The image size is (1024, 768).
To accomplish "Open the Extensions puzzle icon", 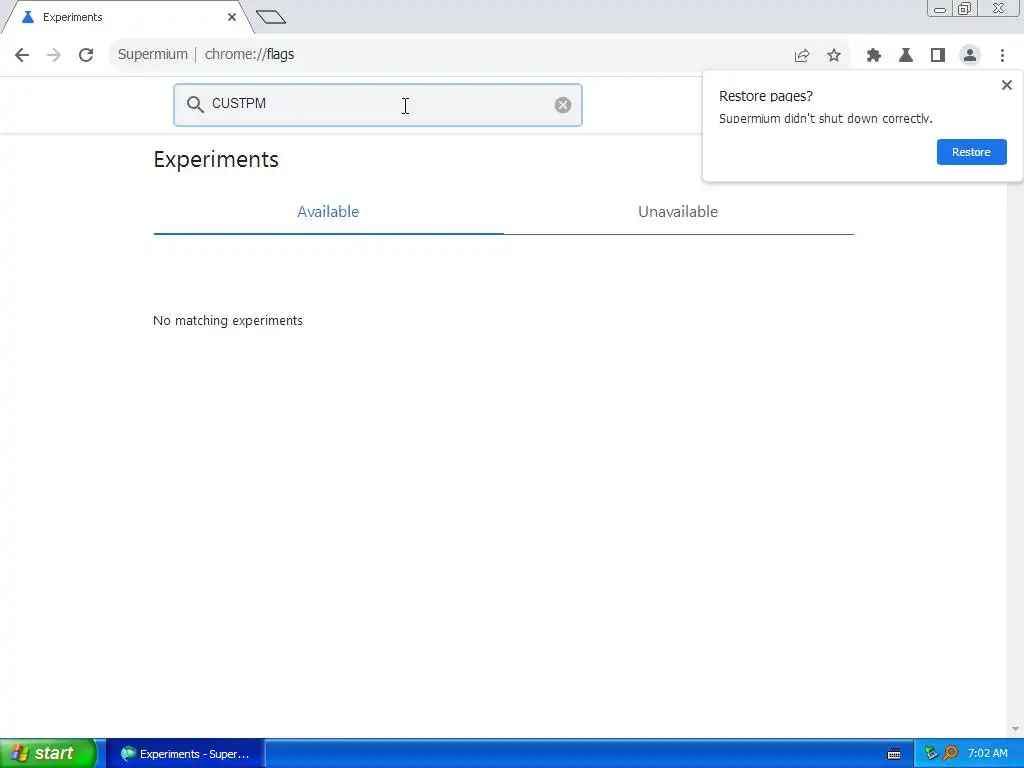I will (x=874, y=56).
